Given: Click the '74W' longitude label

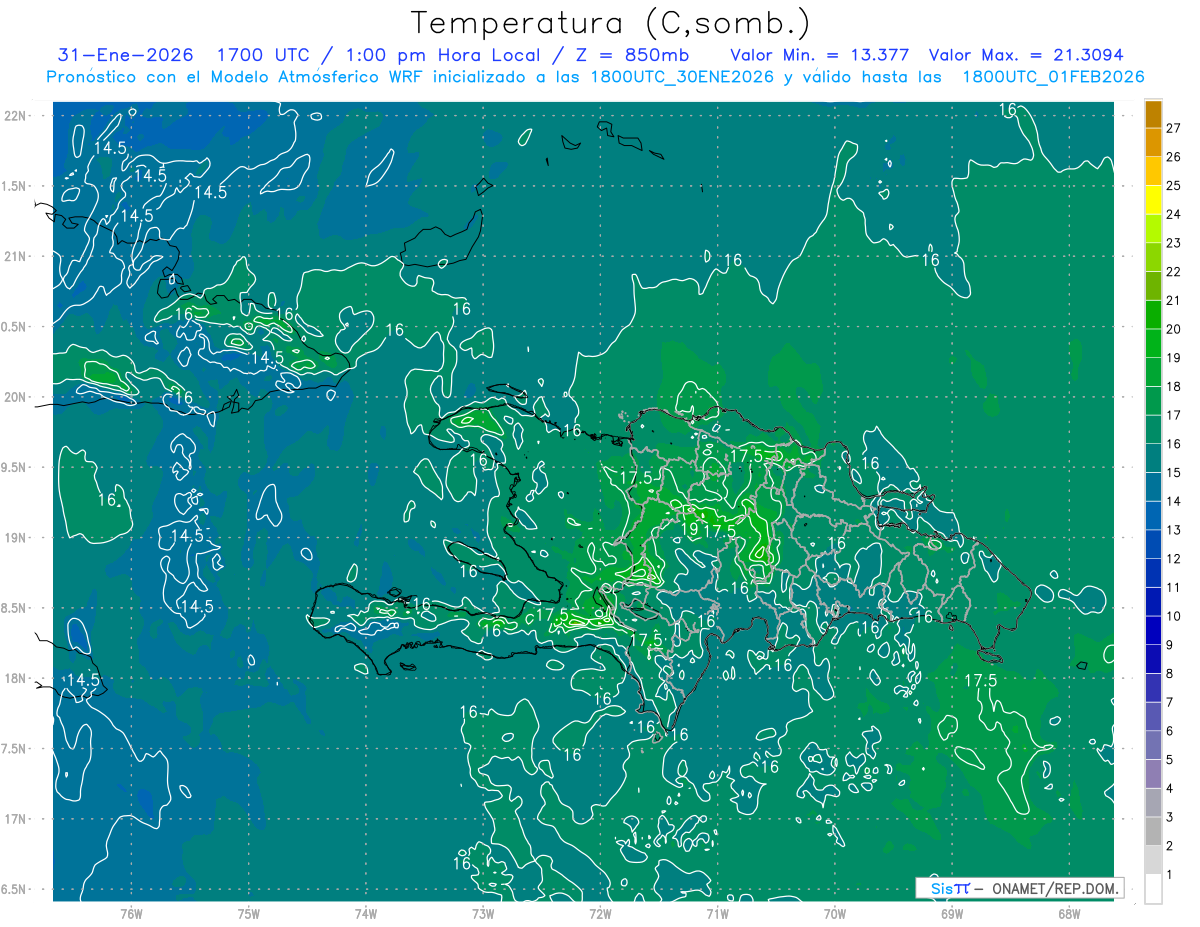Looking at the screenshot, I should [x=365, y=914].
